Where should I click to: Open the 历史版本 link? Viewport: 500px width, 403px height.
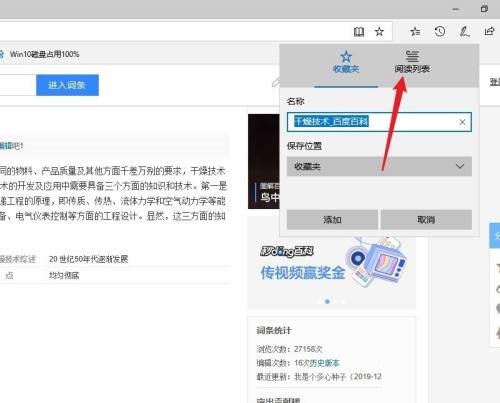pos(324,363)
